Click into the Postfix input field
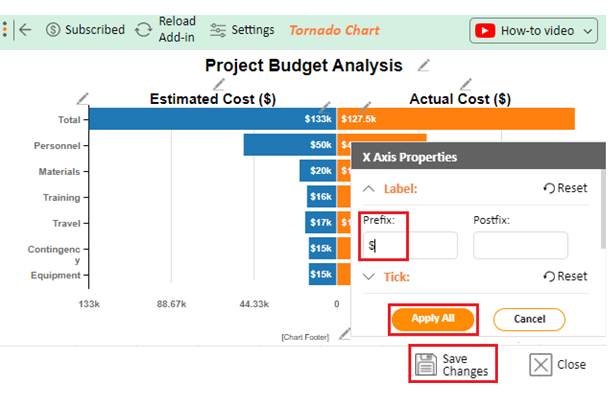The image size is (611, 397). (520, 245)
